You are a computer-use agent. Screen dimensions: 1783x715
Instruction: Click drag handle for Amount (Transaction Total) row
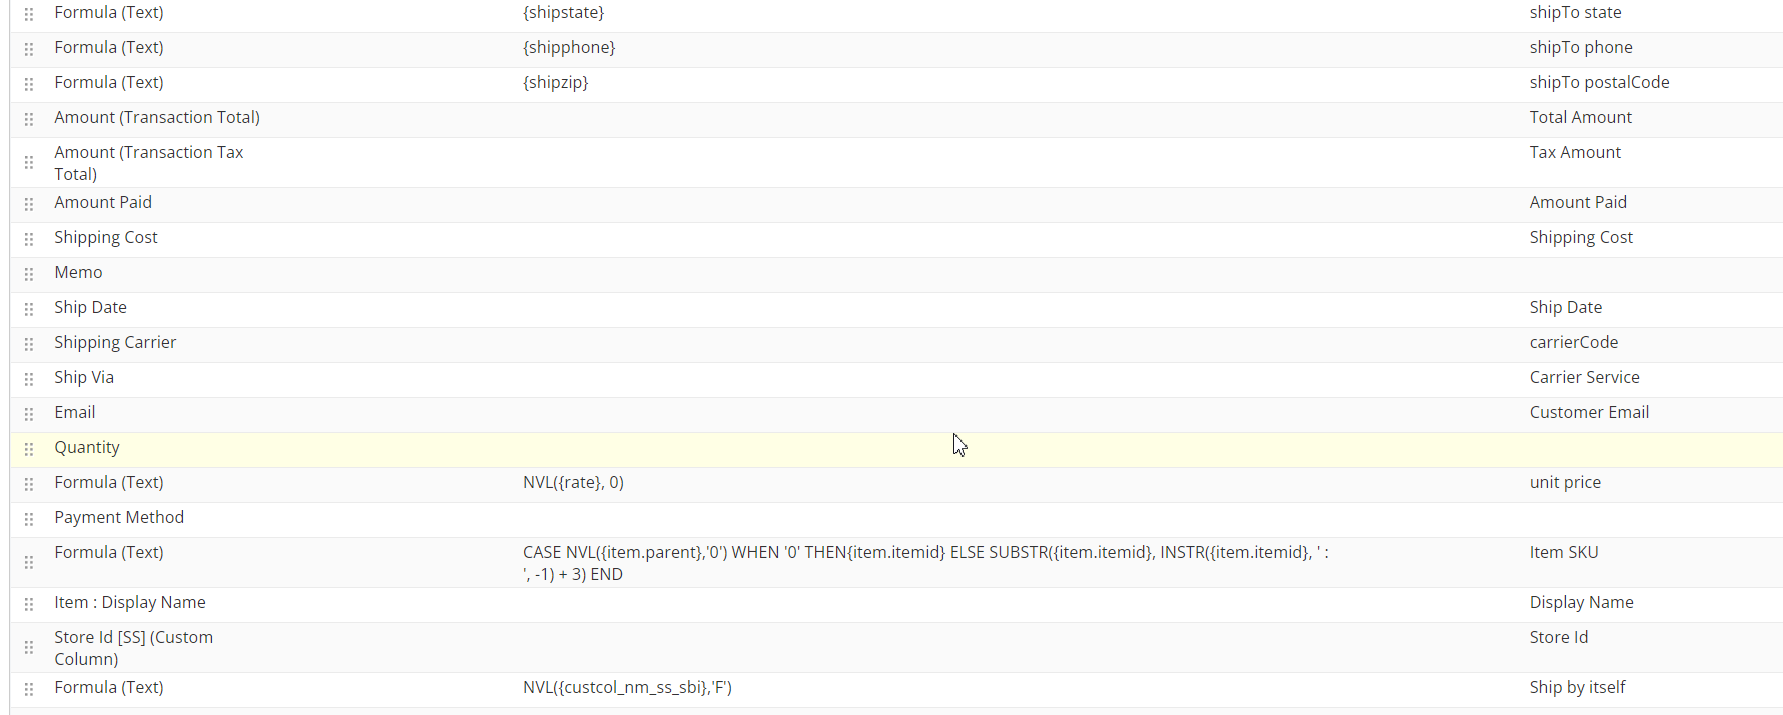pos(29,119)
